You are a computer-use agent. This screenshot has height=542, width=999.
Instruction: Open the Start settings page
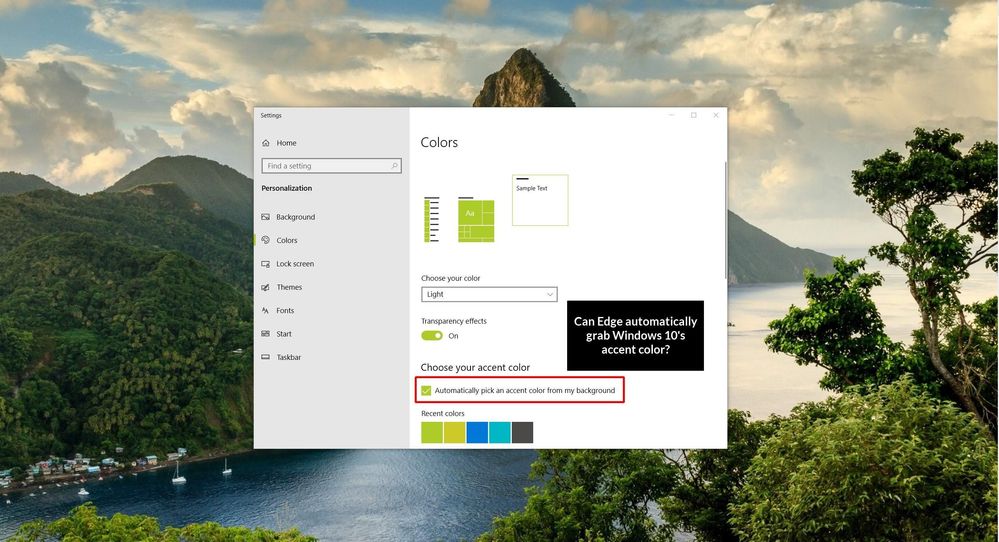(x=284, y=334)
